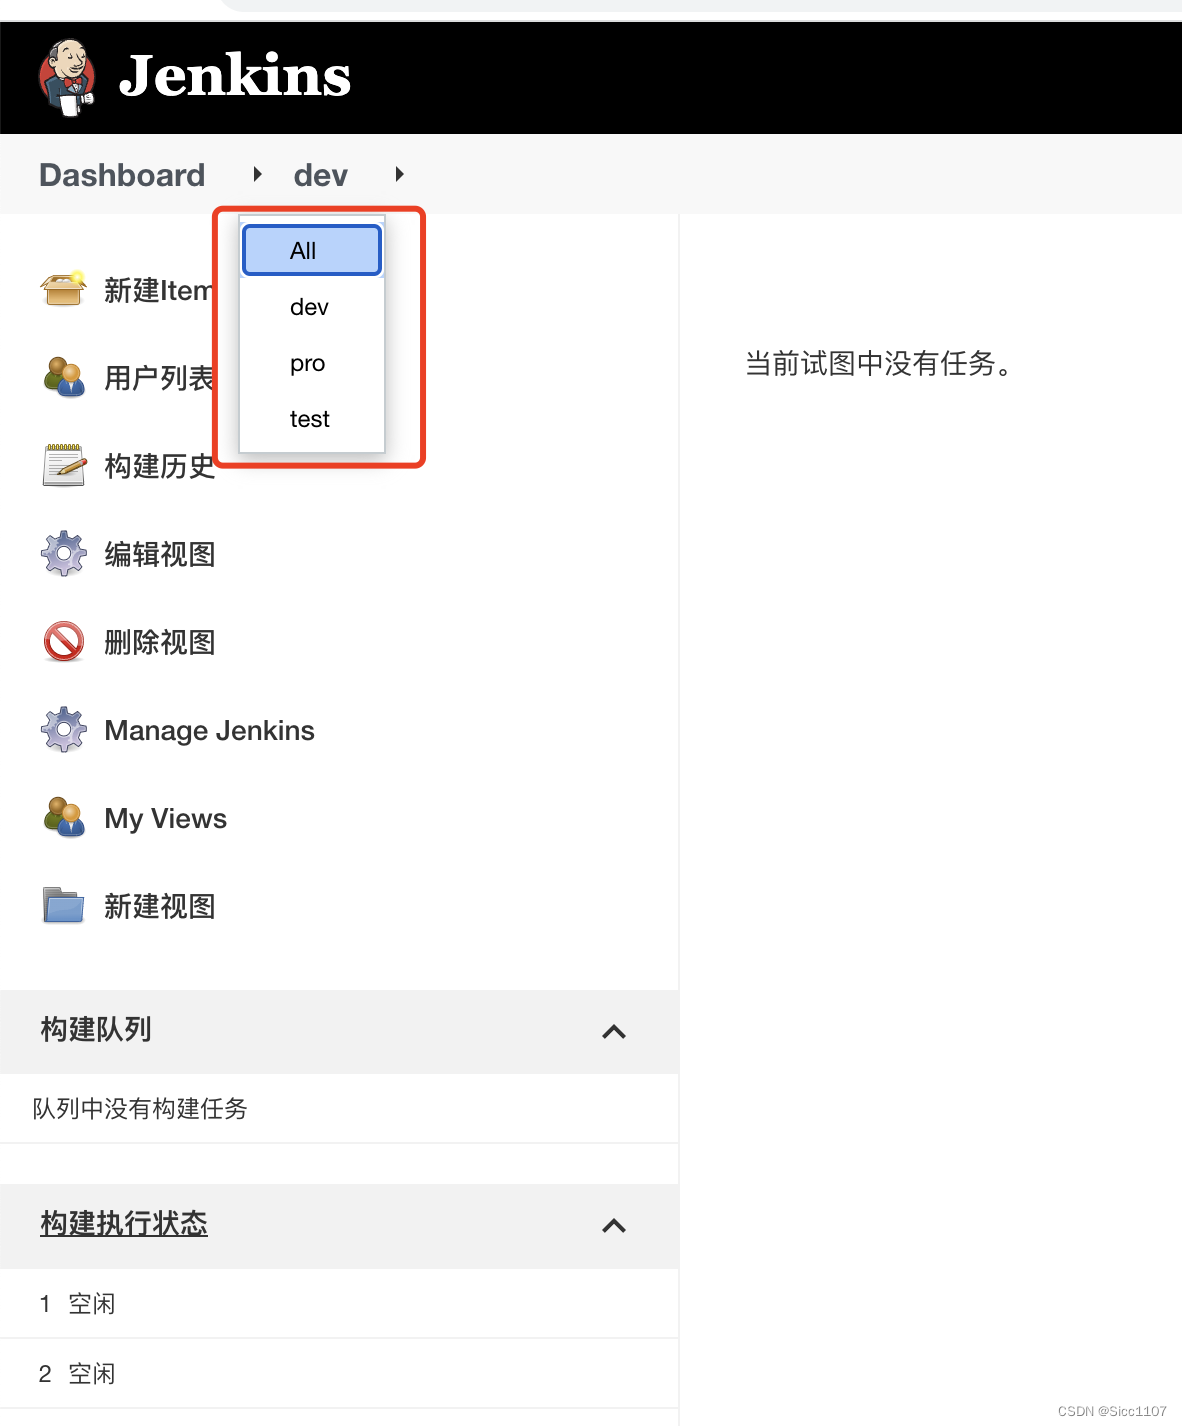This screenshot has height=1426, width=1182.
Task: Select executor row 1 空闲
Action: pyautogui.click(x=339, y=1303)
